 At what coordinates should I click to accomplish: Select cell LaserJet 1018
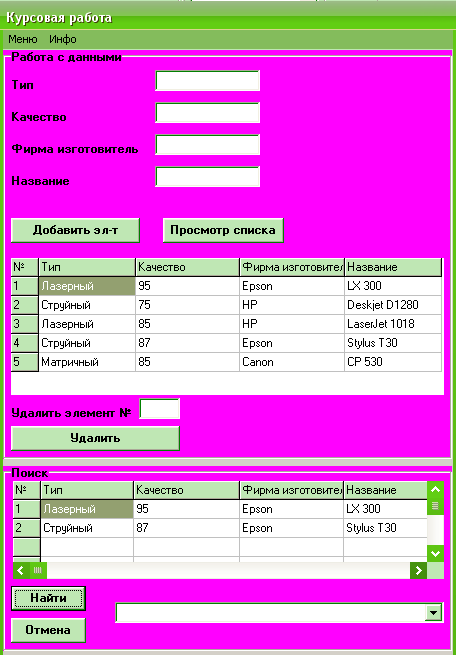click(393, 324)
